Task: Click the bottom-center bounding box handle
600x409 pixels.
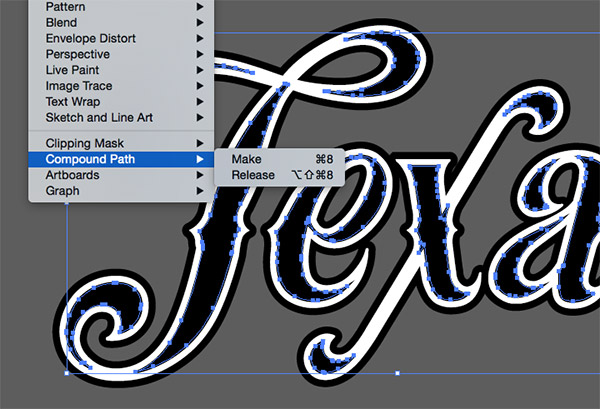Action: point(397,373)
